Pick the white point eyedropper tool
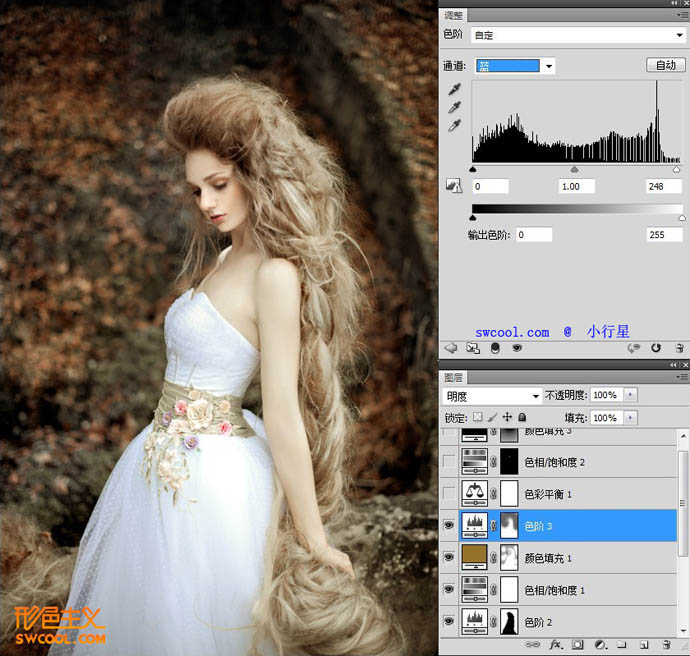Image resolution: width=690 pixels, height=656 pixels. tap(455, 125)
